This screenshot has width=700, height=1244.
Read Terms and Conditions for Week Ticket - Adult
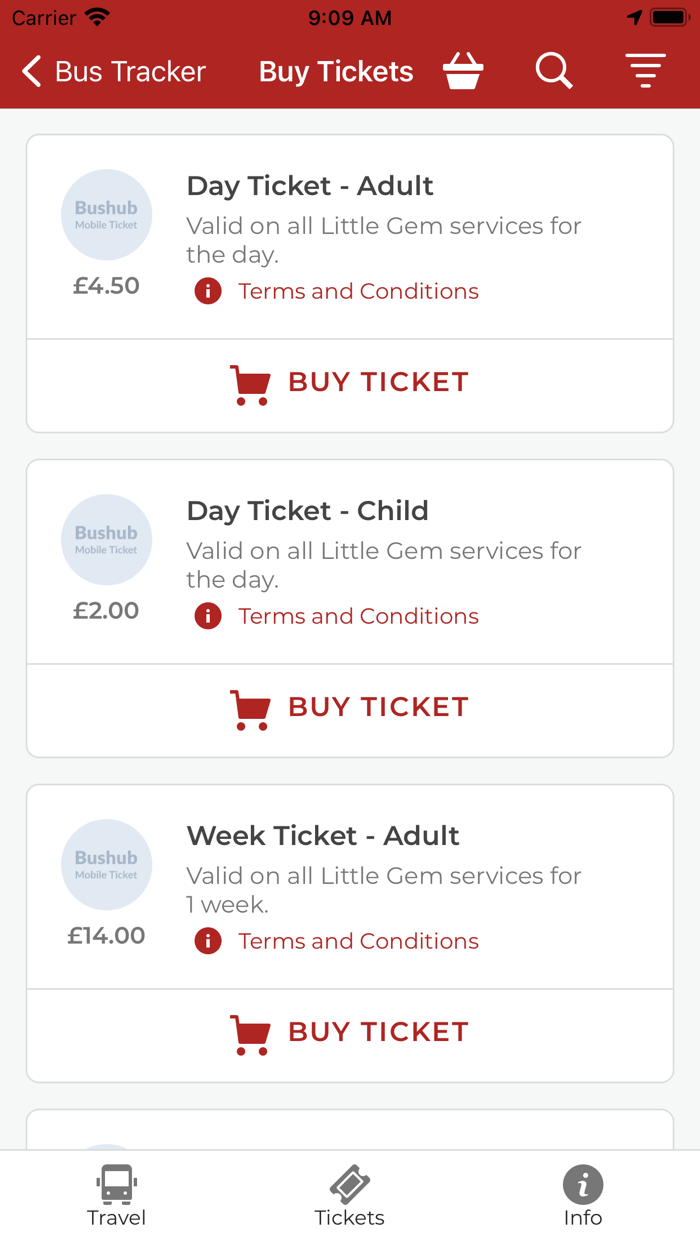pos(358,941)
